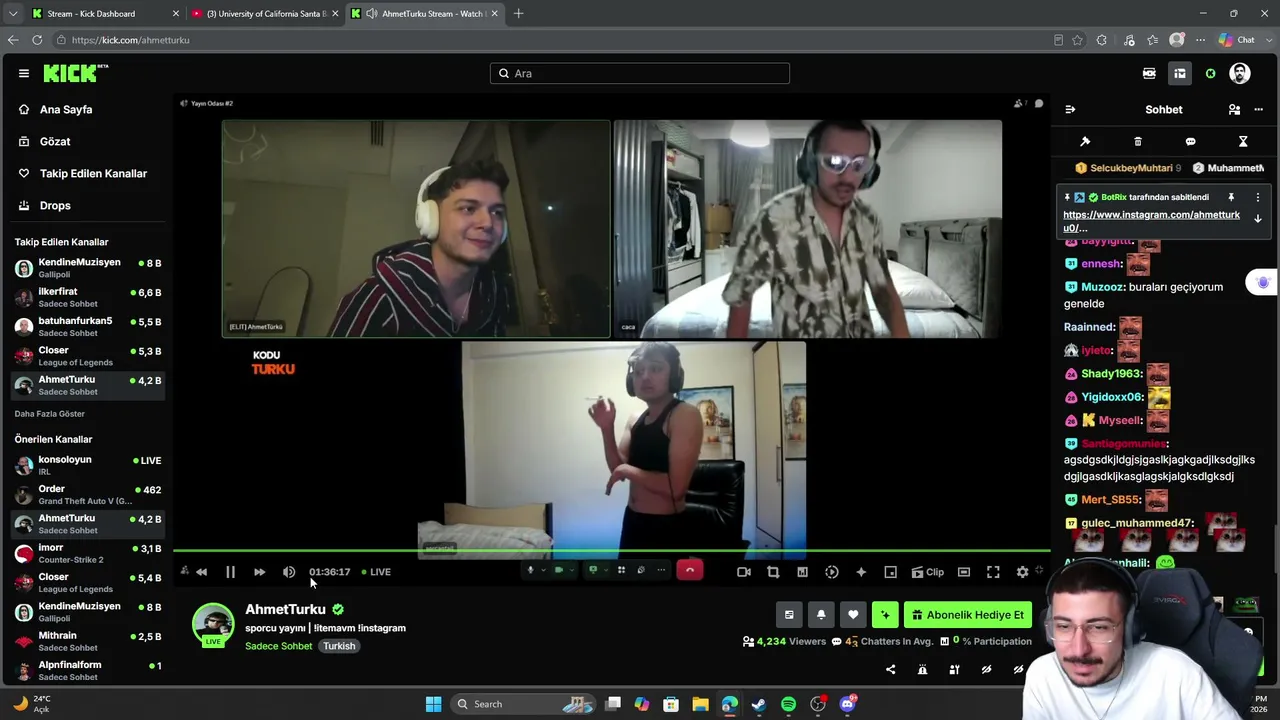Open KendineMuzisyen followed channel

coord(88,268)
